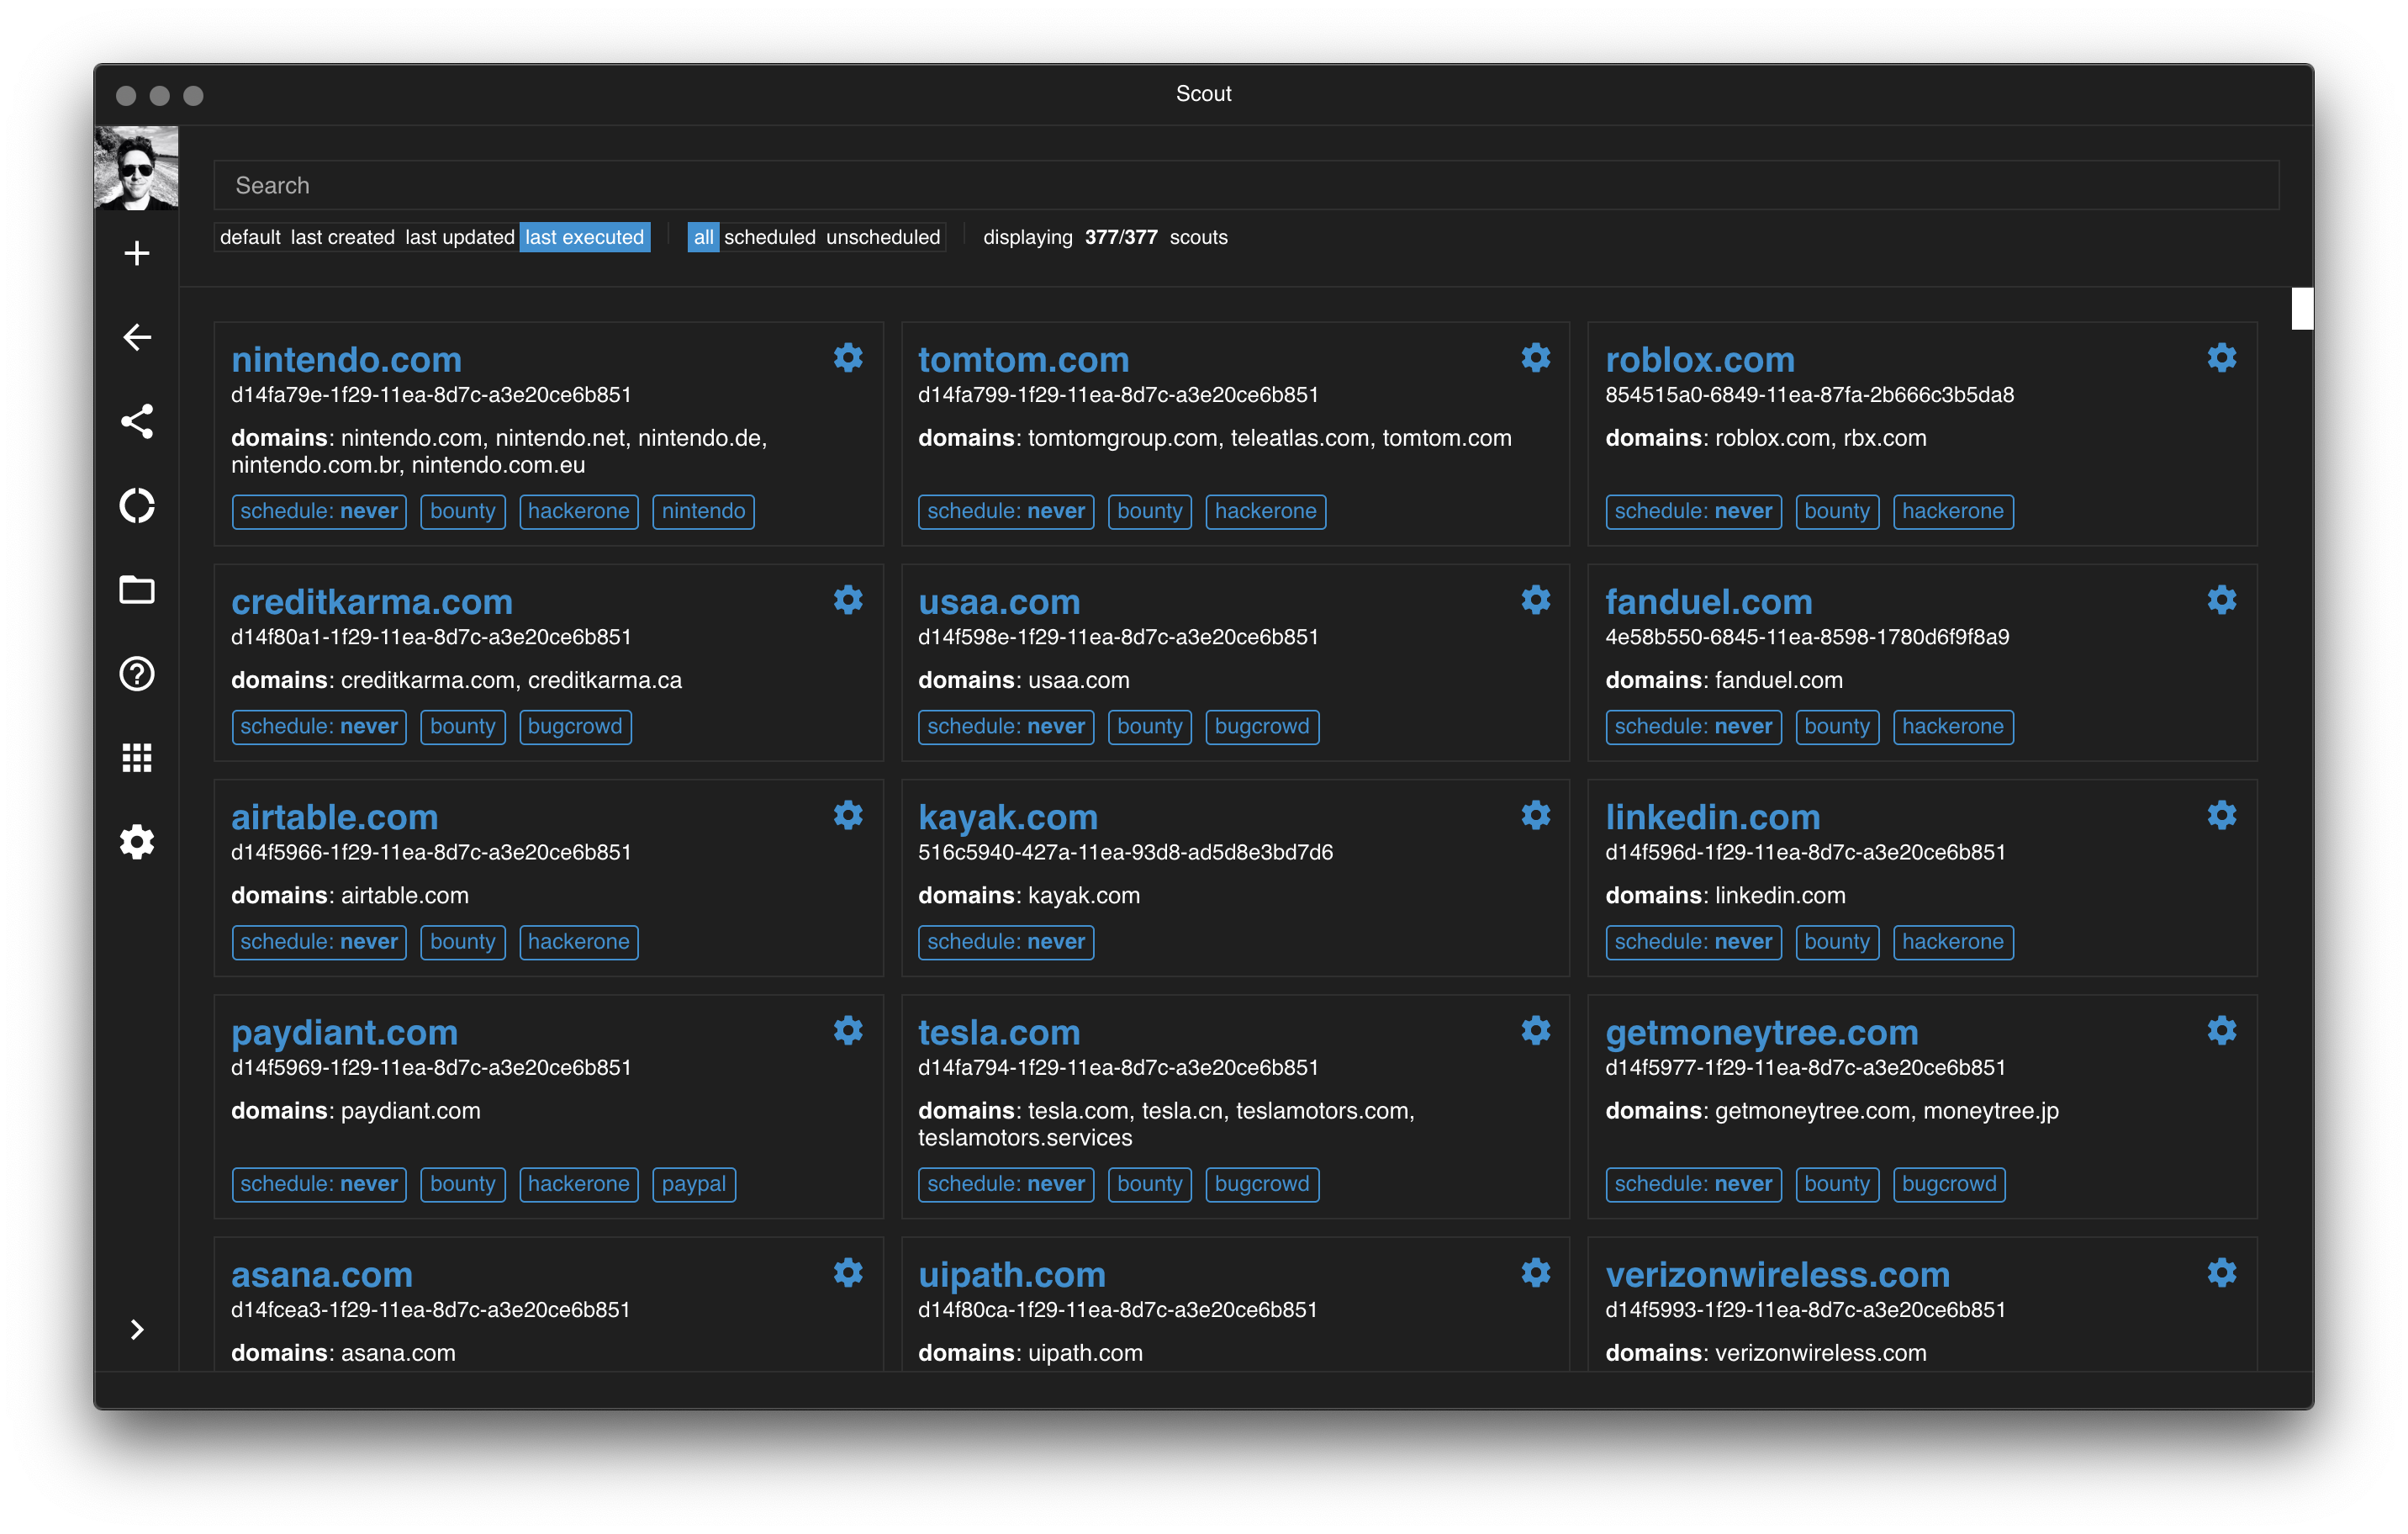Open settings gear for usaa.com card
Viewport: 2408px width, 1534px height.
(x=1535, y=599)
